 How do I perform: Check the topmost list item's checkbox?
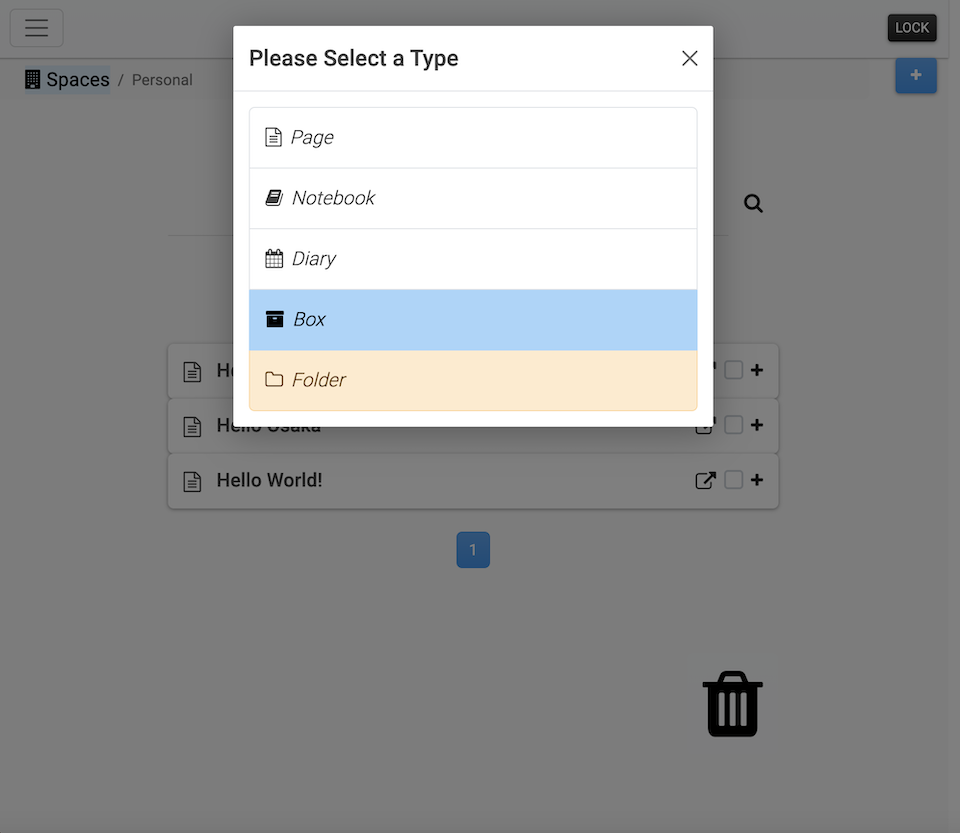pyautogui.click(x=733, y=370)
